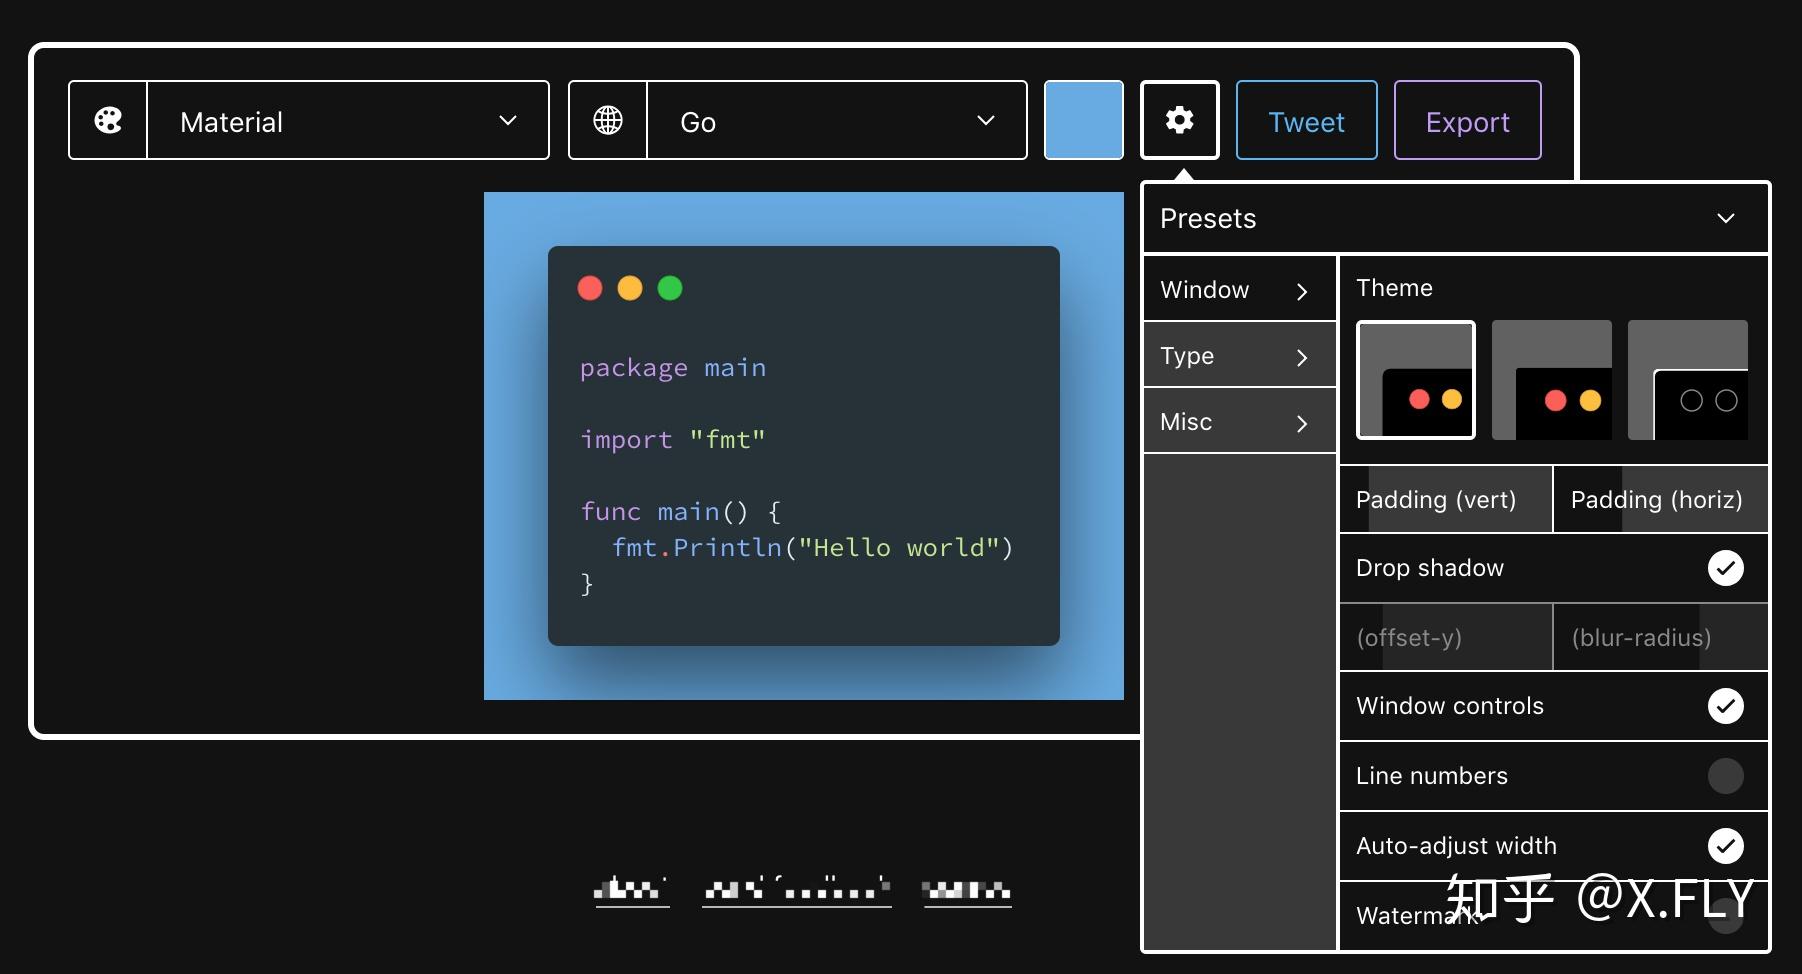Open settings via the gear icon
This screenshot has height=974, width=1802.
[1180, 120]
